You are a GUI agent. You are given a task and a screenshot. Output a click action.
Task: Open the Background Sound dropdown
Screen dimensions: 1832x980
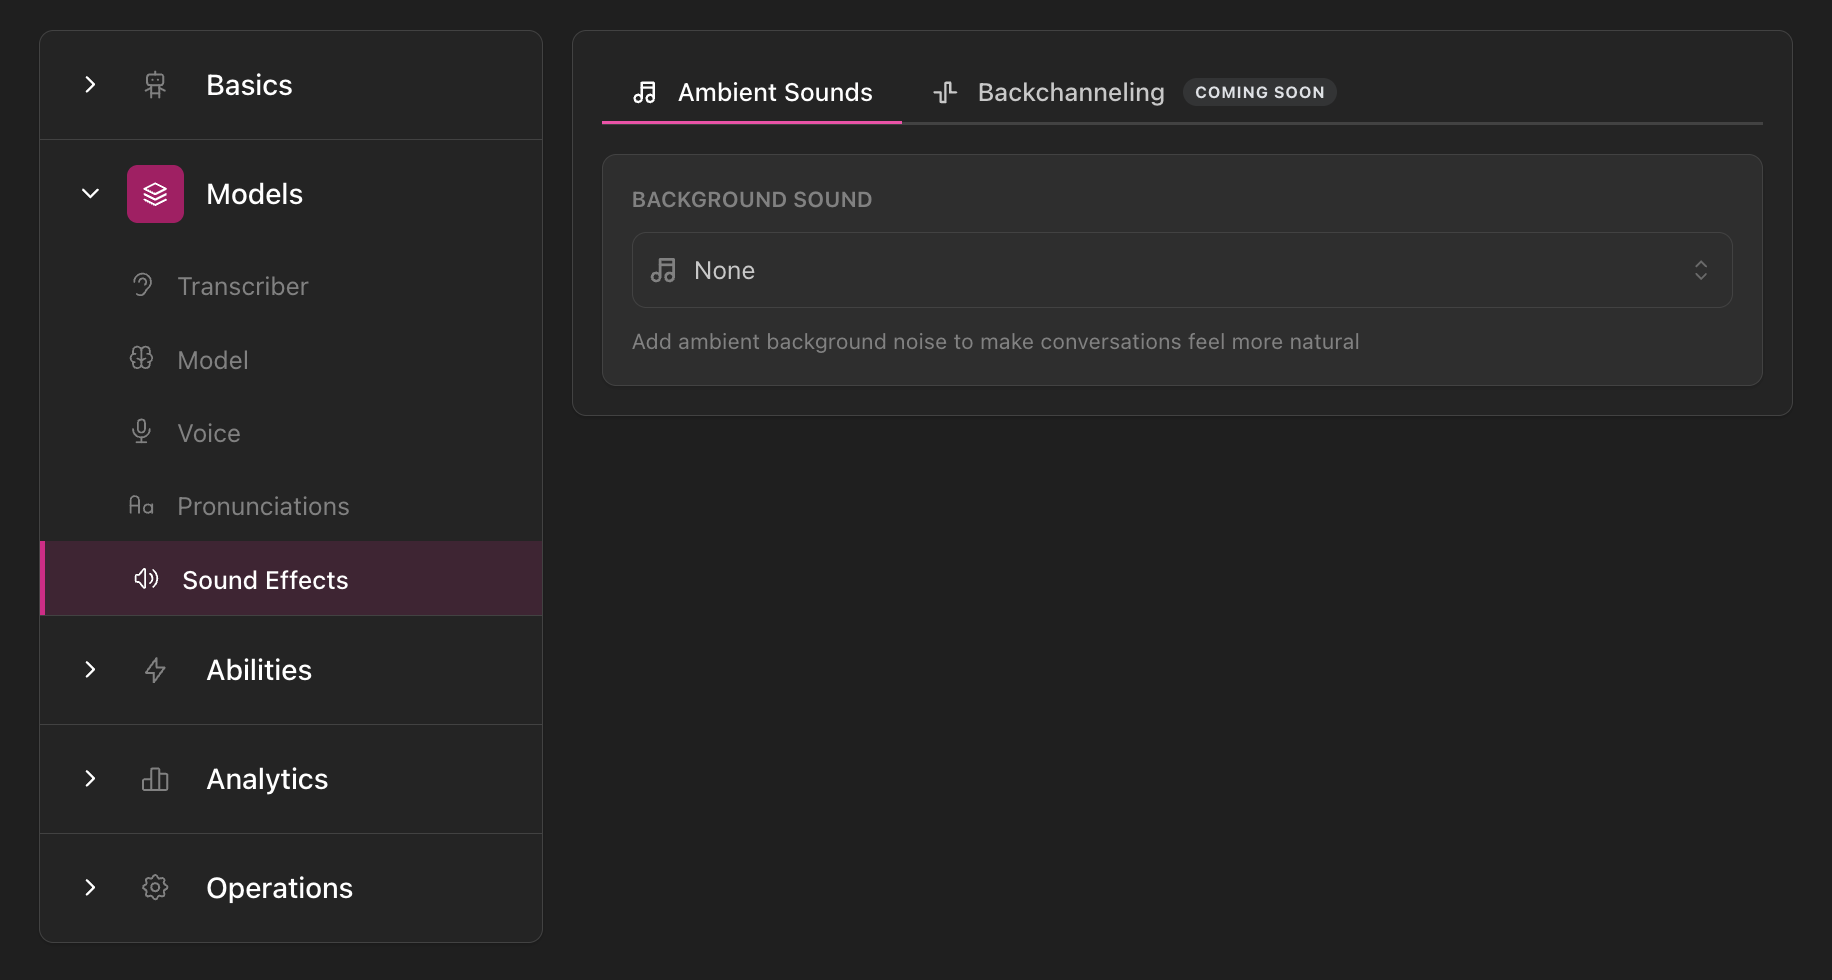pos(1182,270)
